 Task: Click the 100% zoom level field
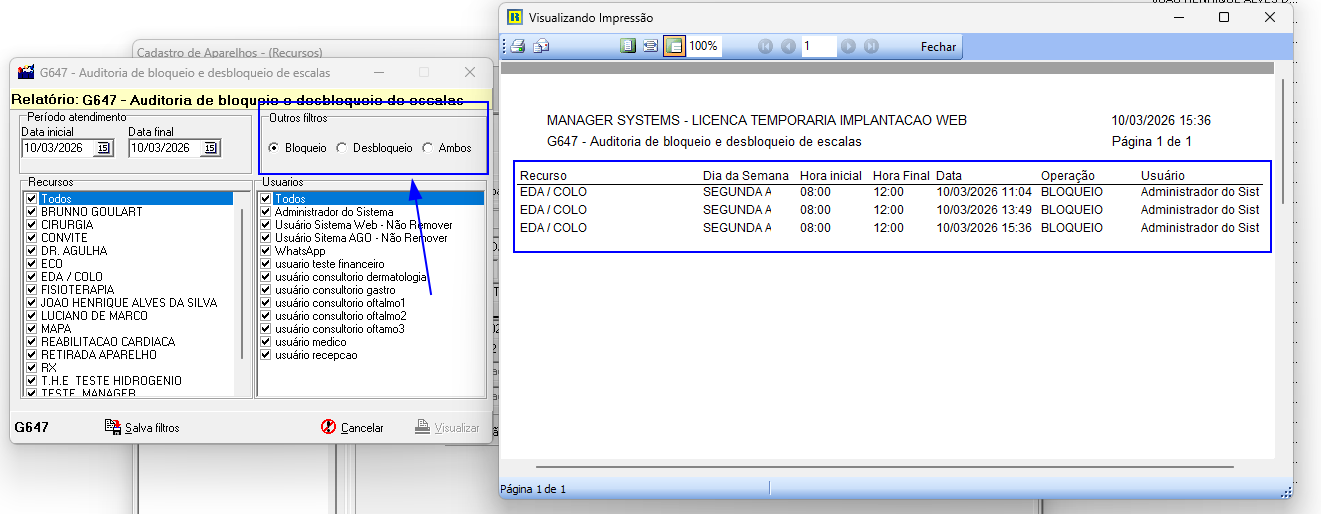[x=704, y=46]
